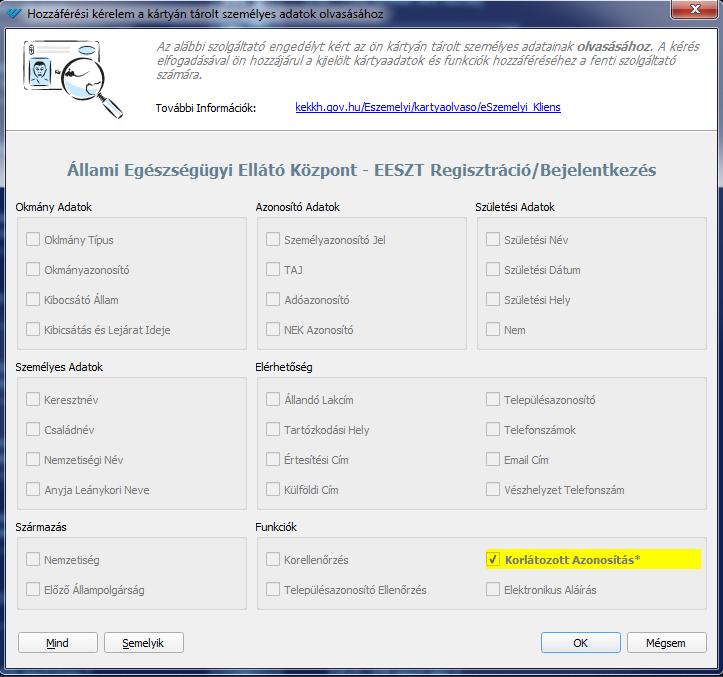Click the Származás group label
This screenshot has width=723, height=677.
coord(41,527)
